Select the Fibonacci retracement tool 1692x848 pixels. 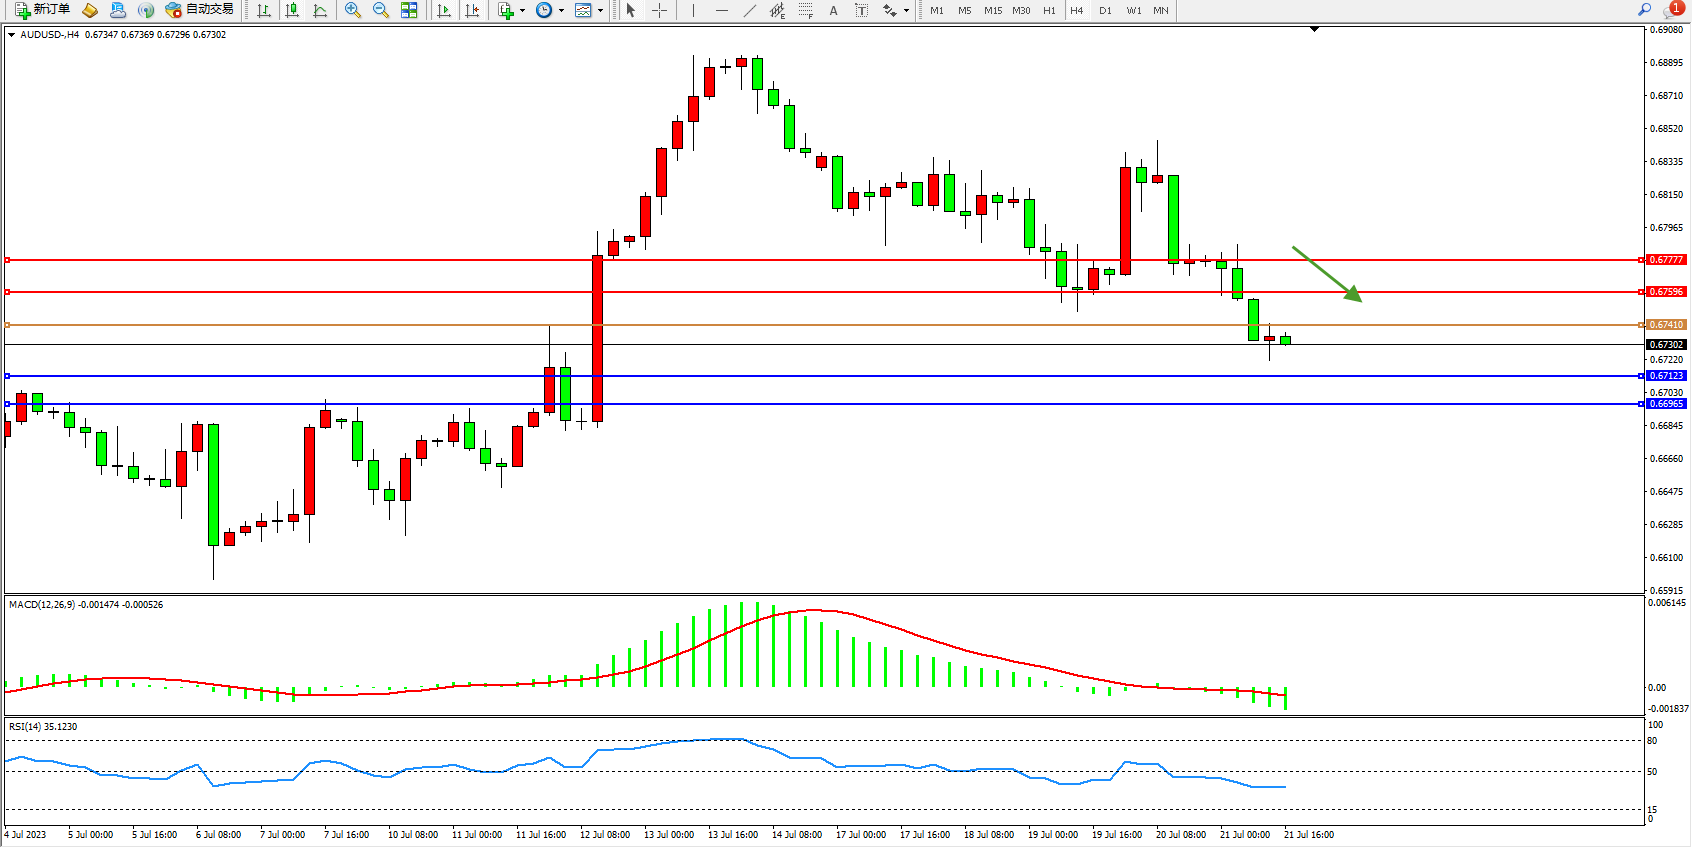806,10
